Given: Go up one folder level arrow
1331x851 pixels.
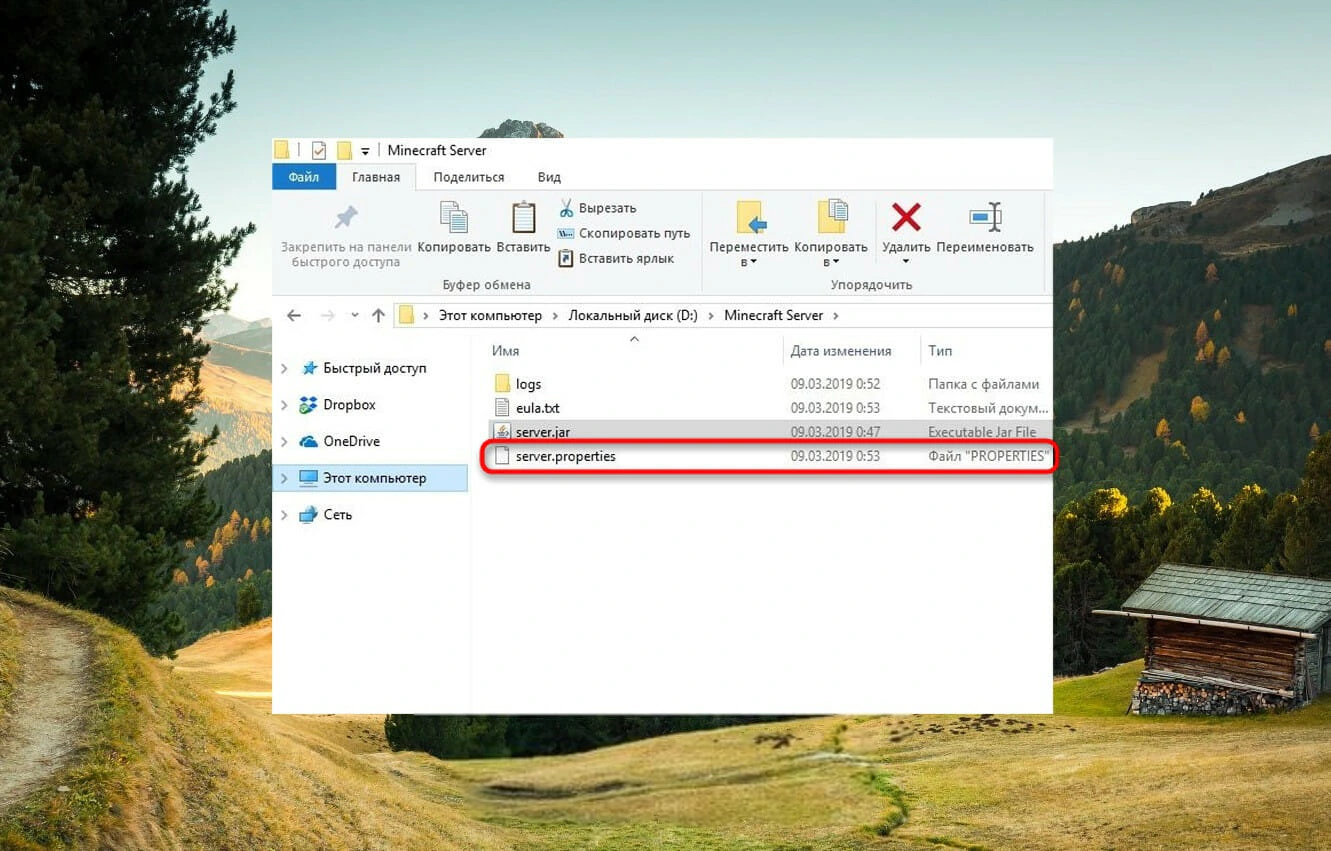Looking at the screenshot, I should [x=378, y=315].
